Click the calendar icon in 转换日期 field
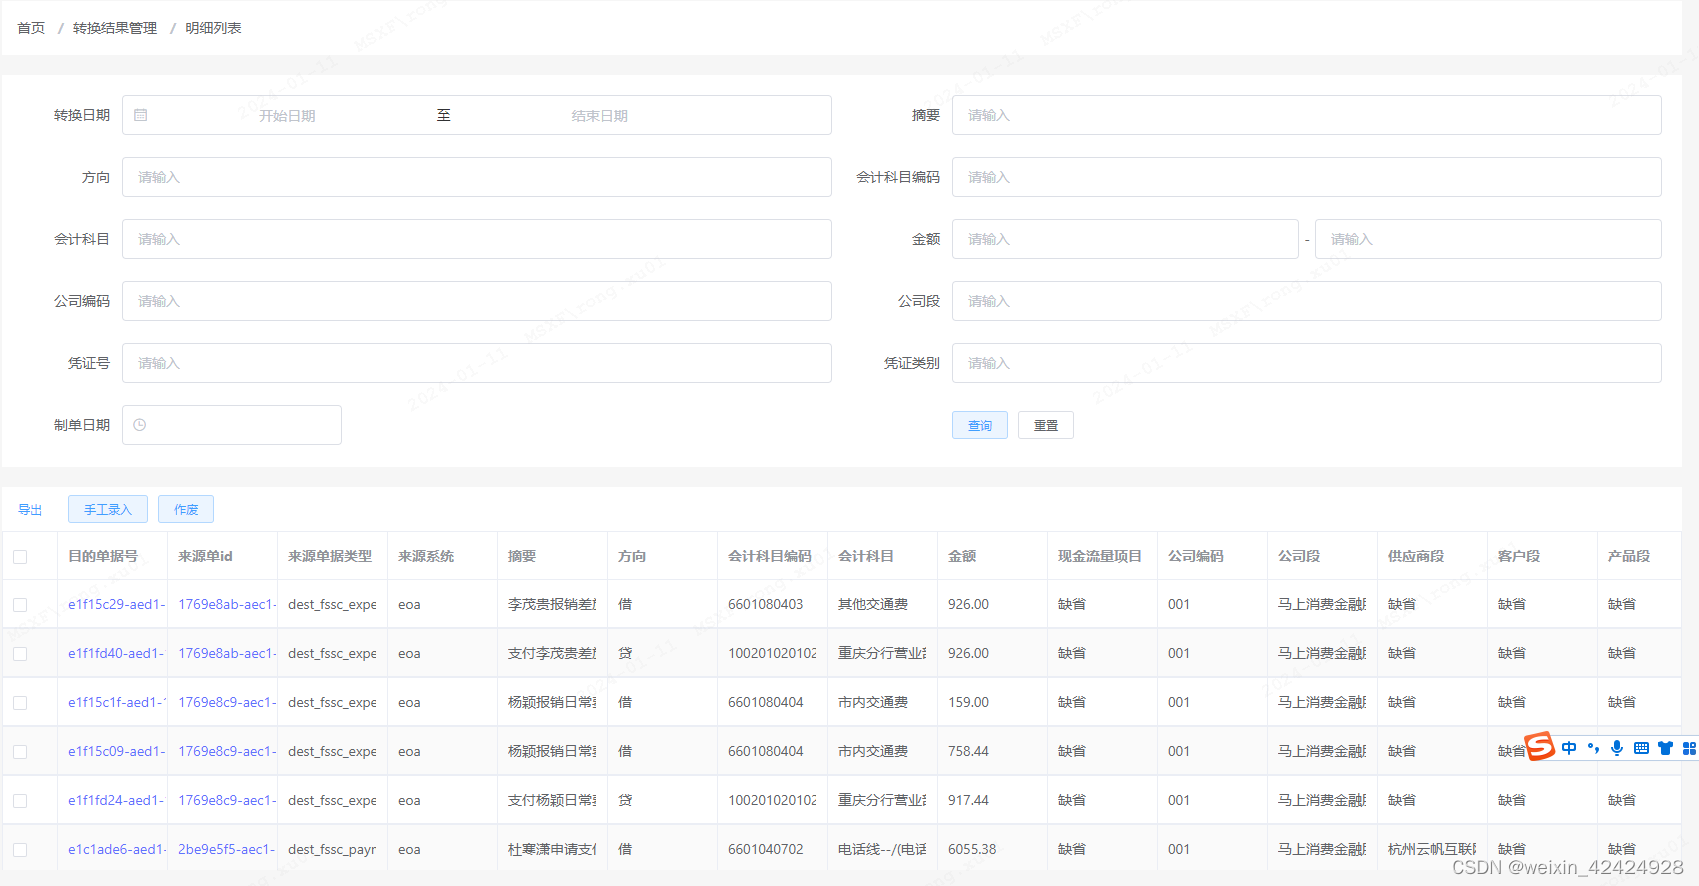 (141, 115)
